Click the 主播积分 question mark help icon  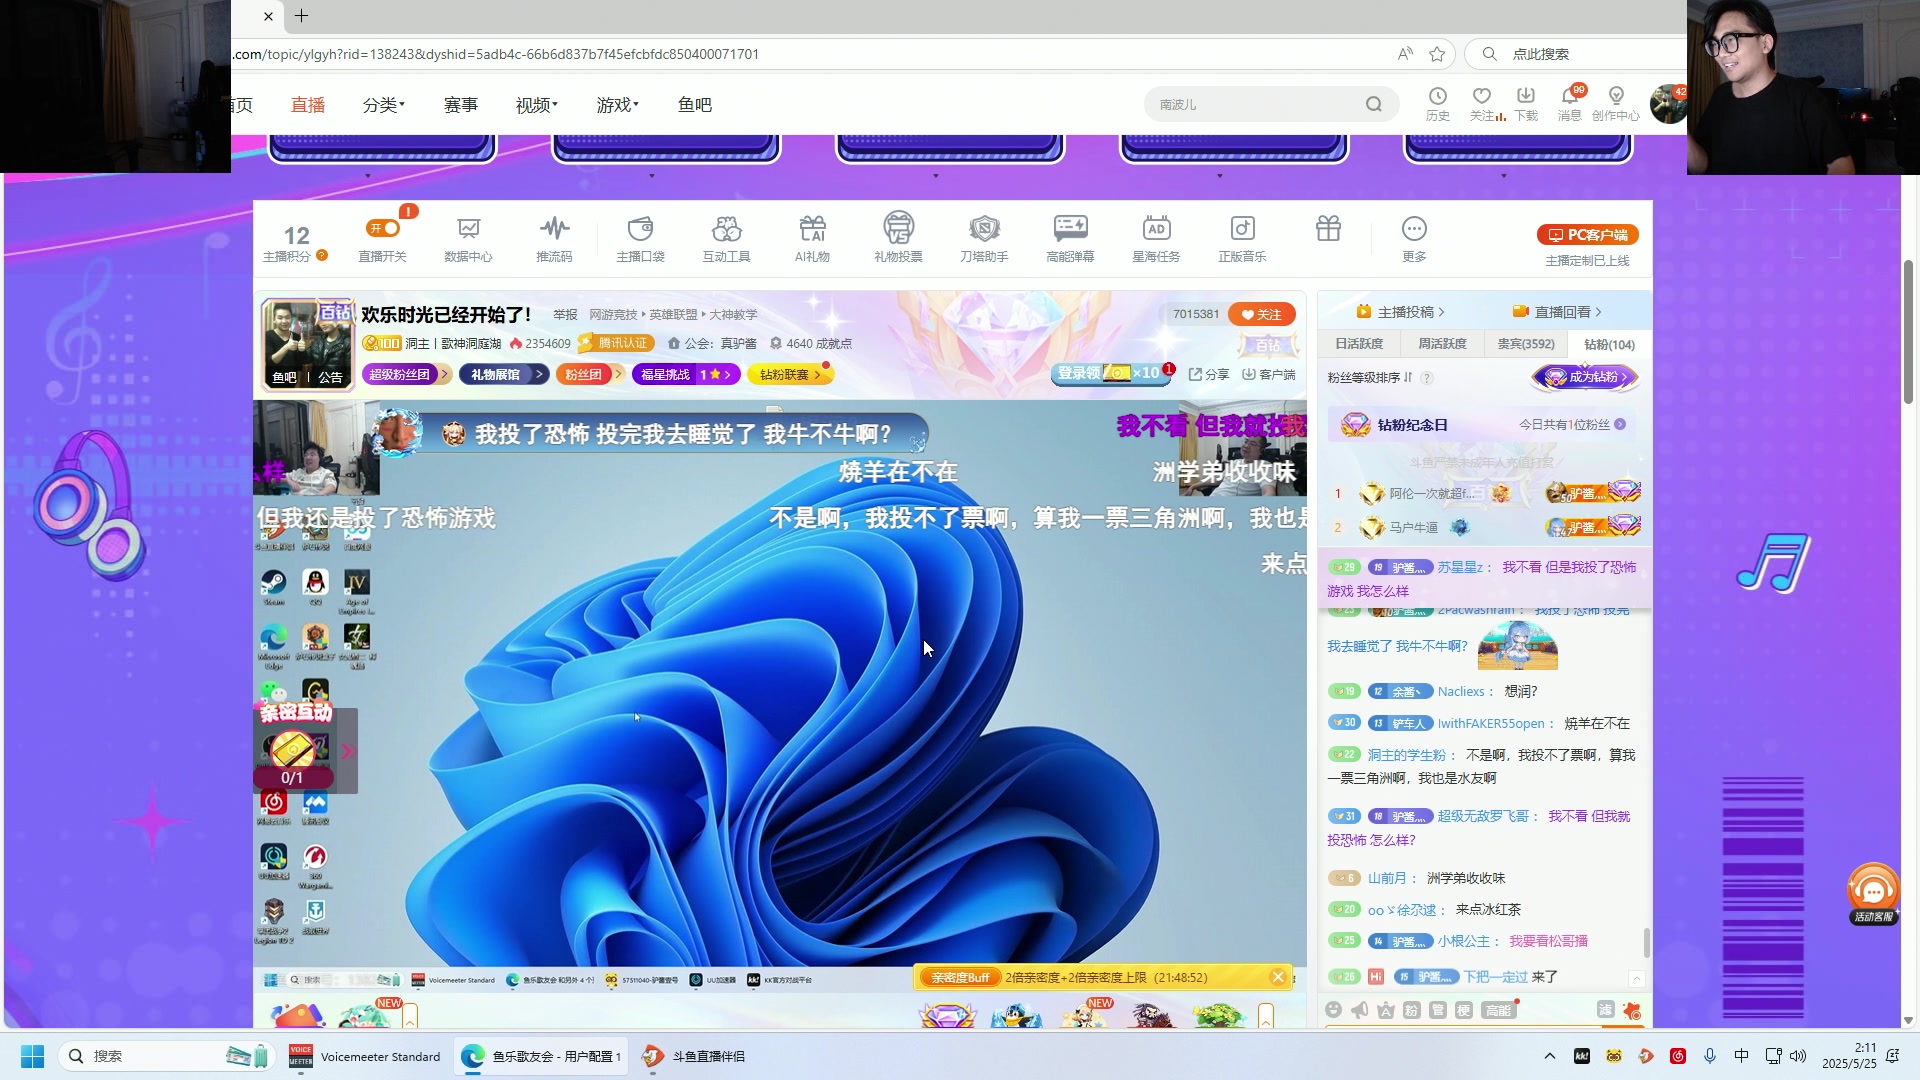tap(322, 256)
